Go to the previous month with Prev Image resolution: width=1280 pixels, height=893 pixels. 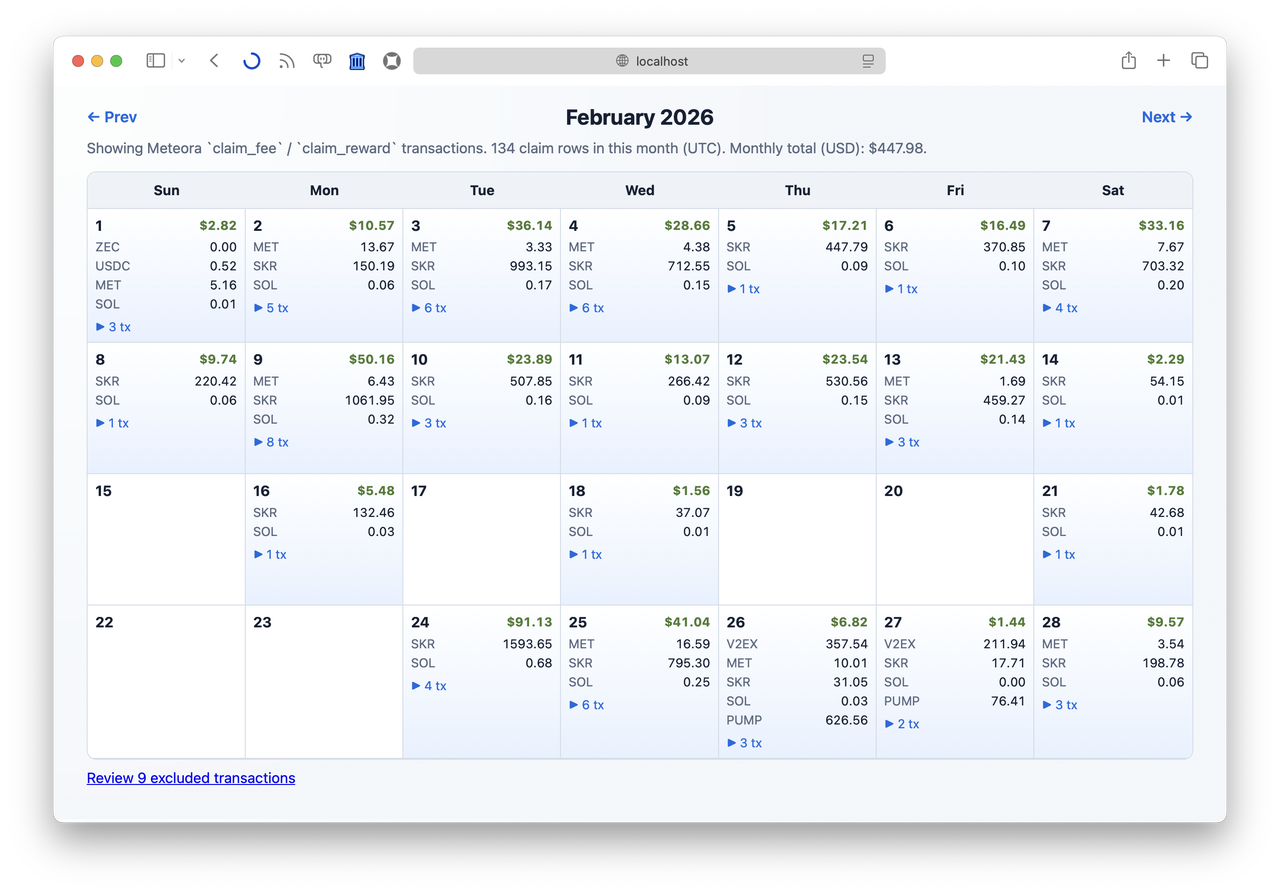tap(112, 117)
